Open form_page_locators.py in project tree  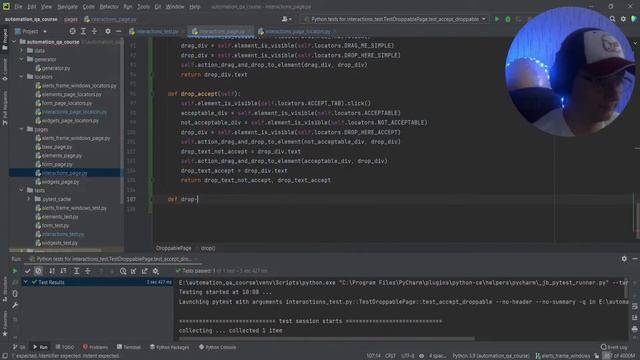tap(67, 103)
